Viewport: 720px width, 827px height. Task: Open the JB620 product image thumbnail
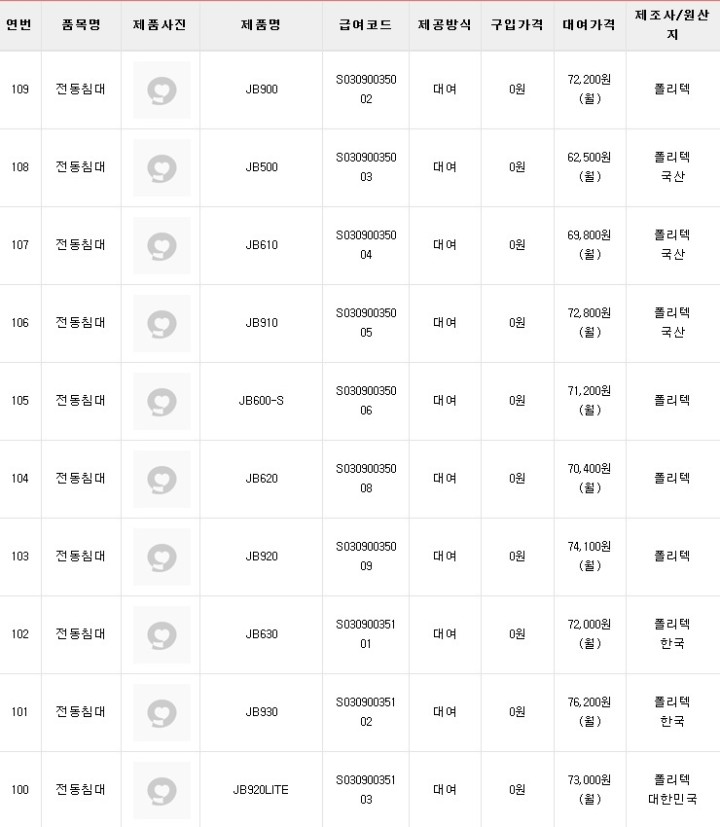point(161,479)
